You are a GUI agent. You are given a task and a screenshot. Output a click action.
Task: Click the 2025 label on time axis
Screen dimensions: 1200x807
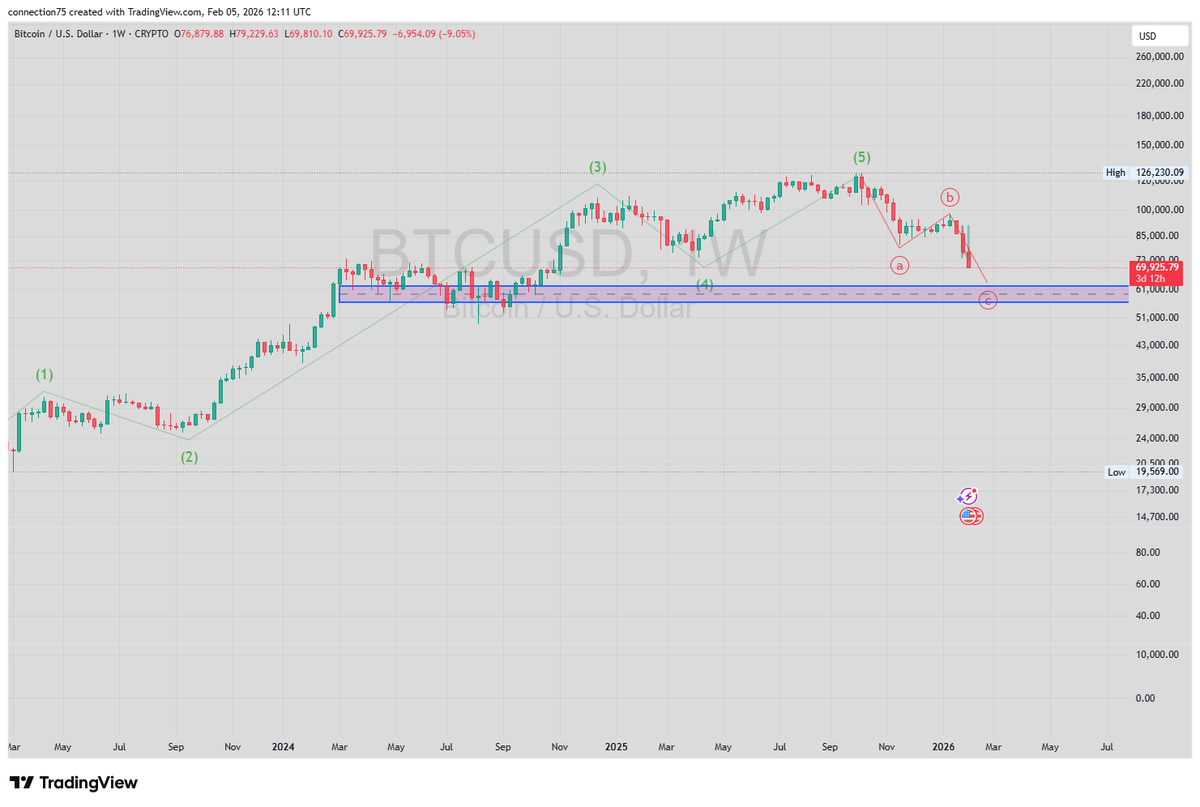[x=616, y=746]
